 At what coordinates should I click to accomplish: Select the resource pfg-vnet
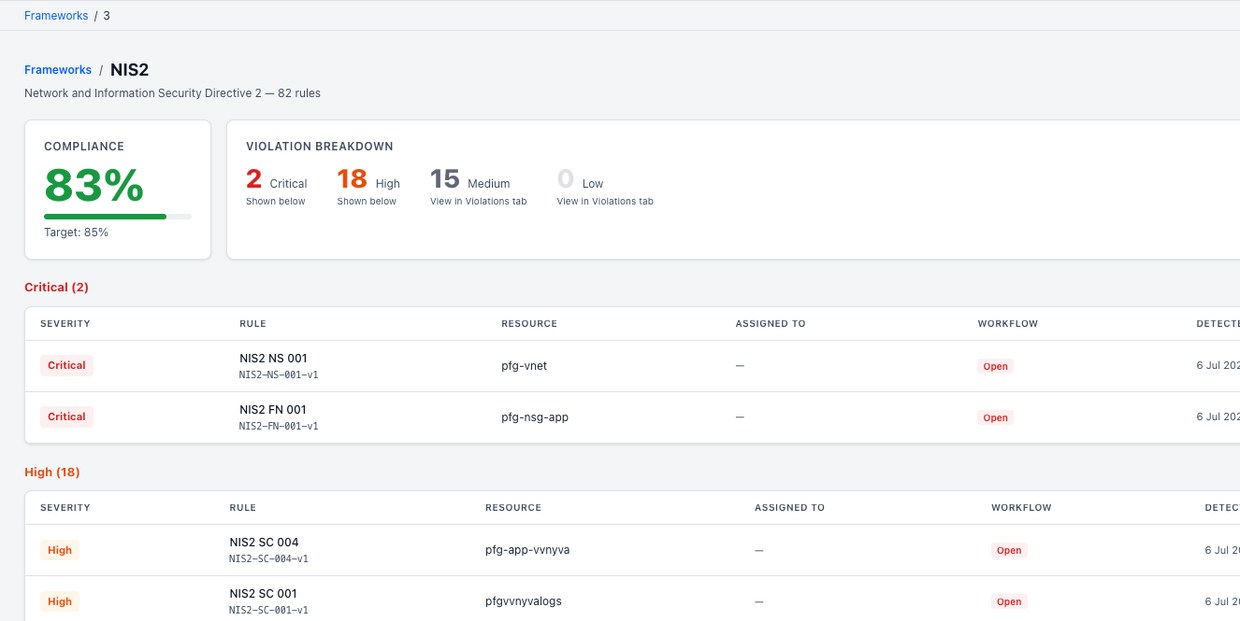click(x=524, y=366)
